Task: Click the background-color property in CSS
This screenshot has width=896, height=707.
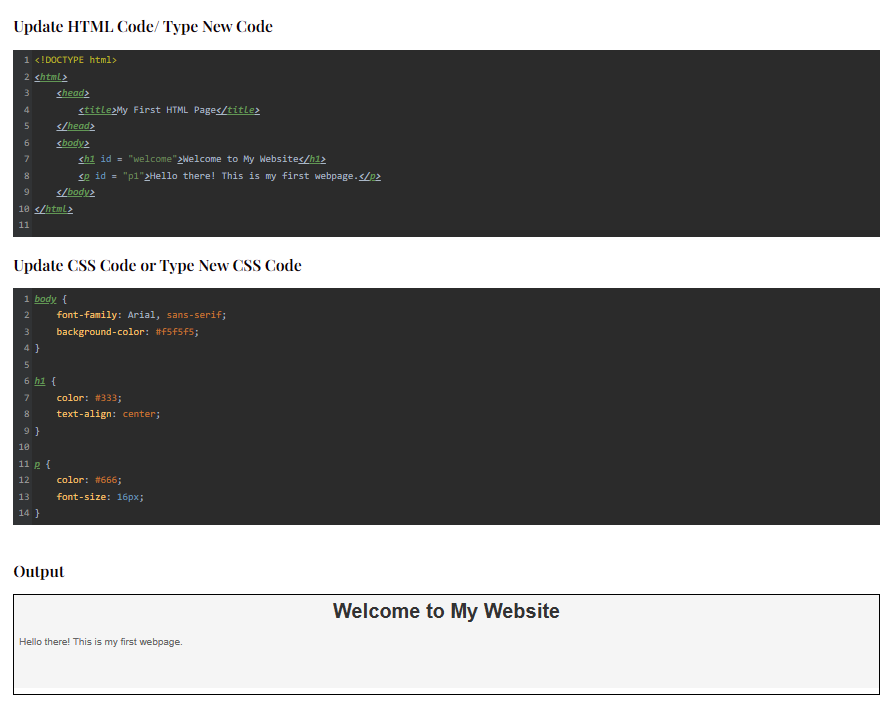Action: click(101, 332)
